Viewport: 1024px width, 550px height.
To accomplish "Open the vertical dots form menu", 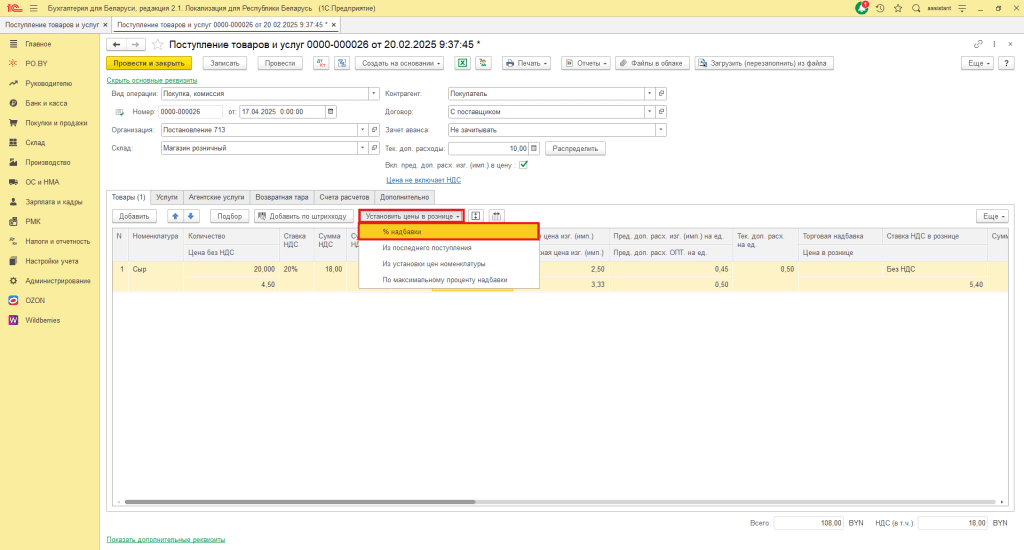I will 995,44.
